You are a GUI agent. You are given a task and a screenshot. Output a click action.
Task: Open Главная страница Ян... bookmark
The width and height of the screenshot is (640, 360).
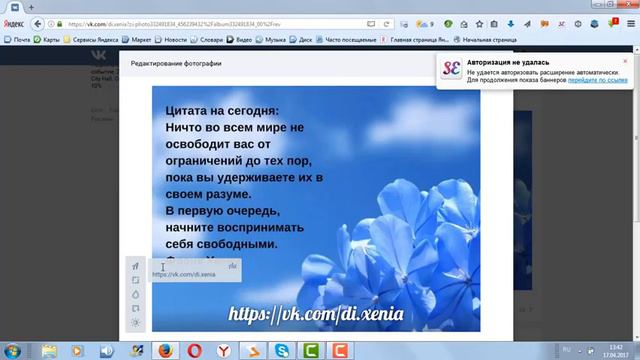(x=414, y=40)
